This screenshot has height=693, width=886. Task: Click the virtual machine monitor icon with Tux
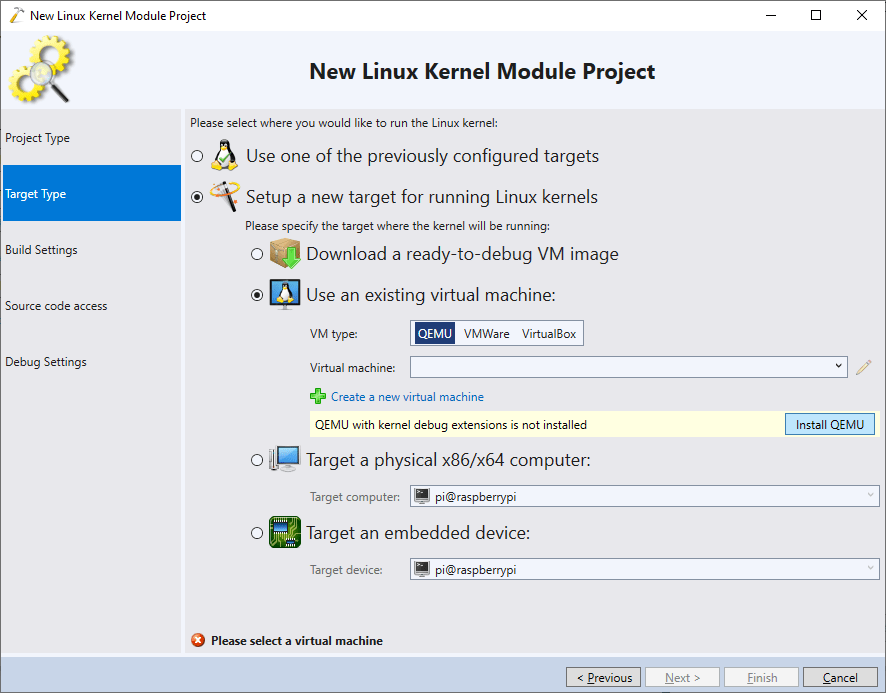pos(283,295)
